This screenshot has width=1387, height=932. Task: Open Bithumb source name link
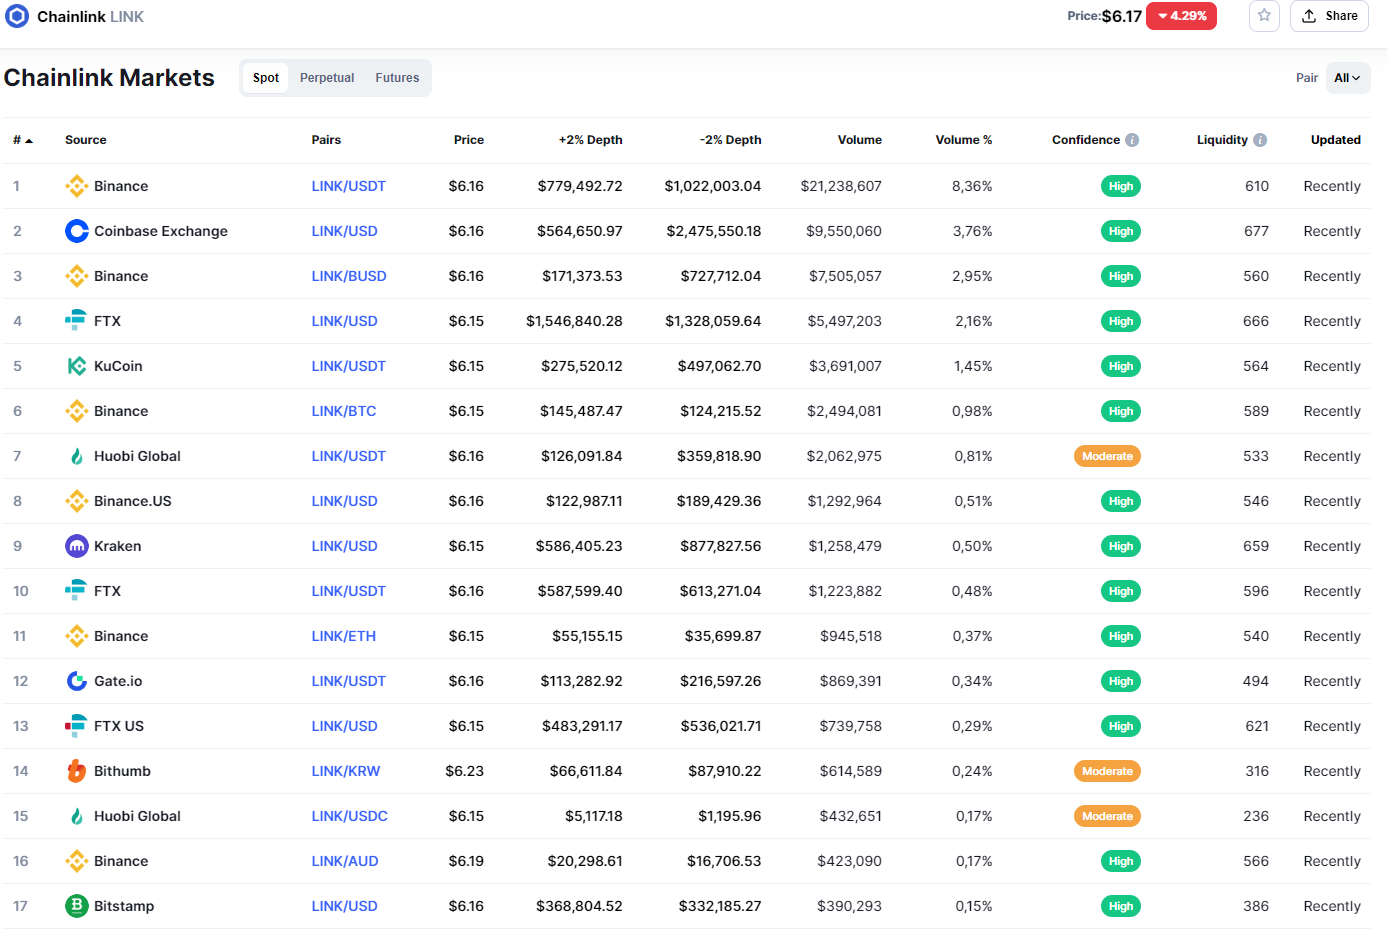click(x=122, y=771)
